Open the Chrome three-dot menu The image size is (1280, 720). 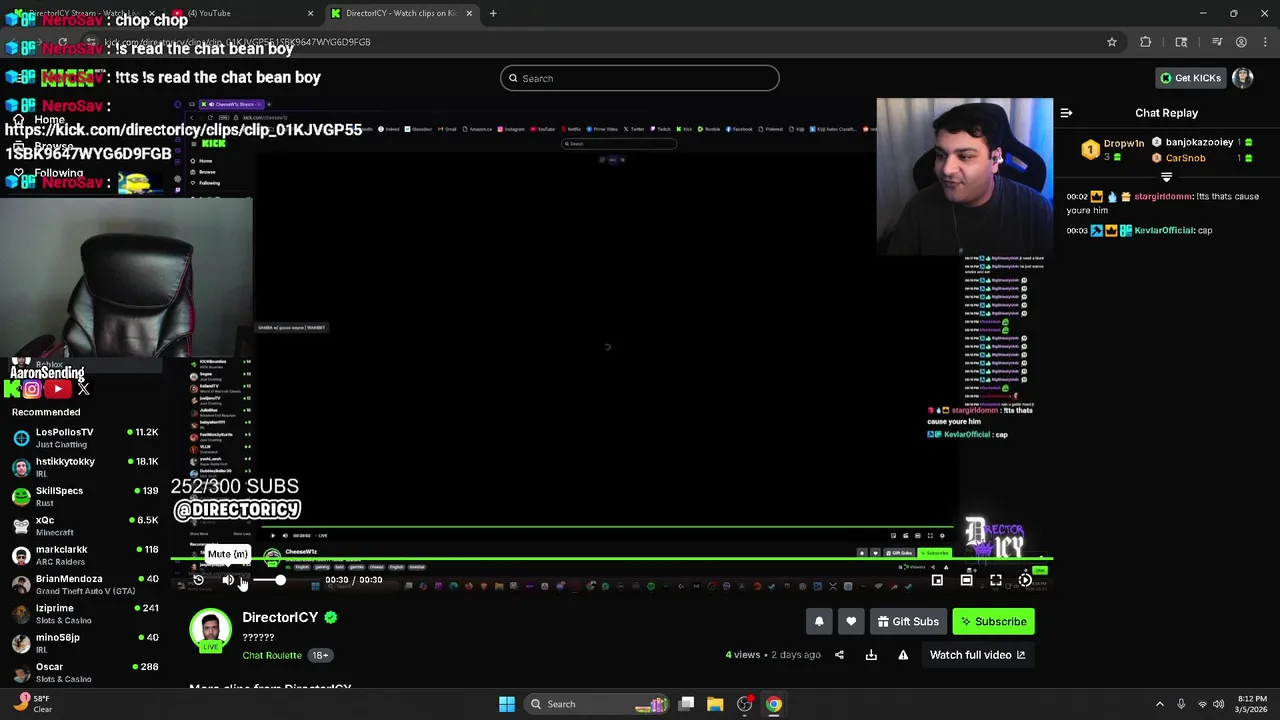pyautogui.click(x=1264, y=42)
